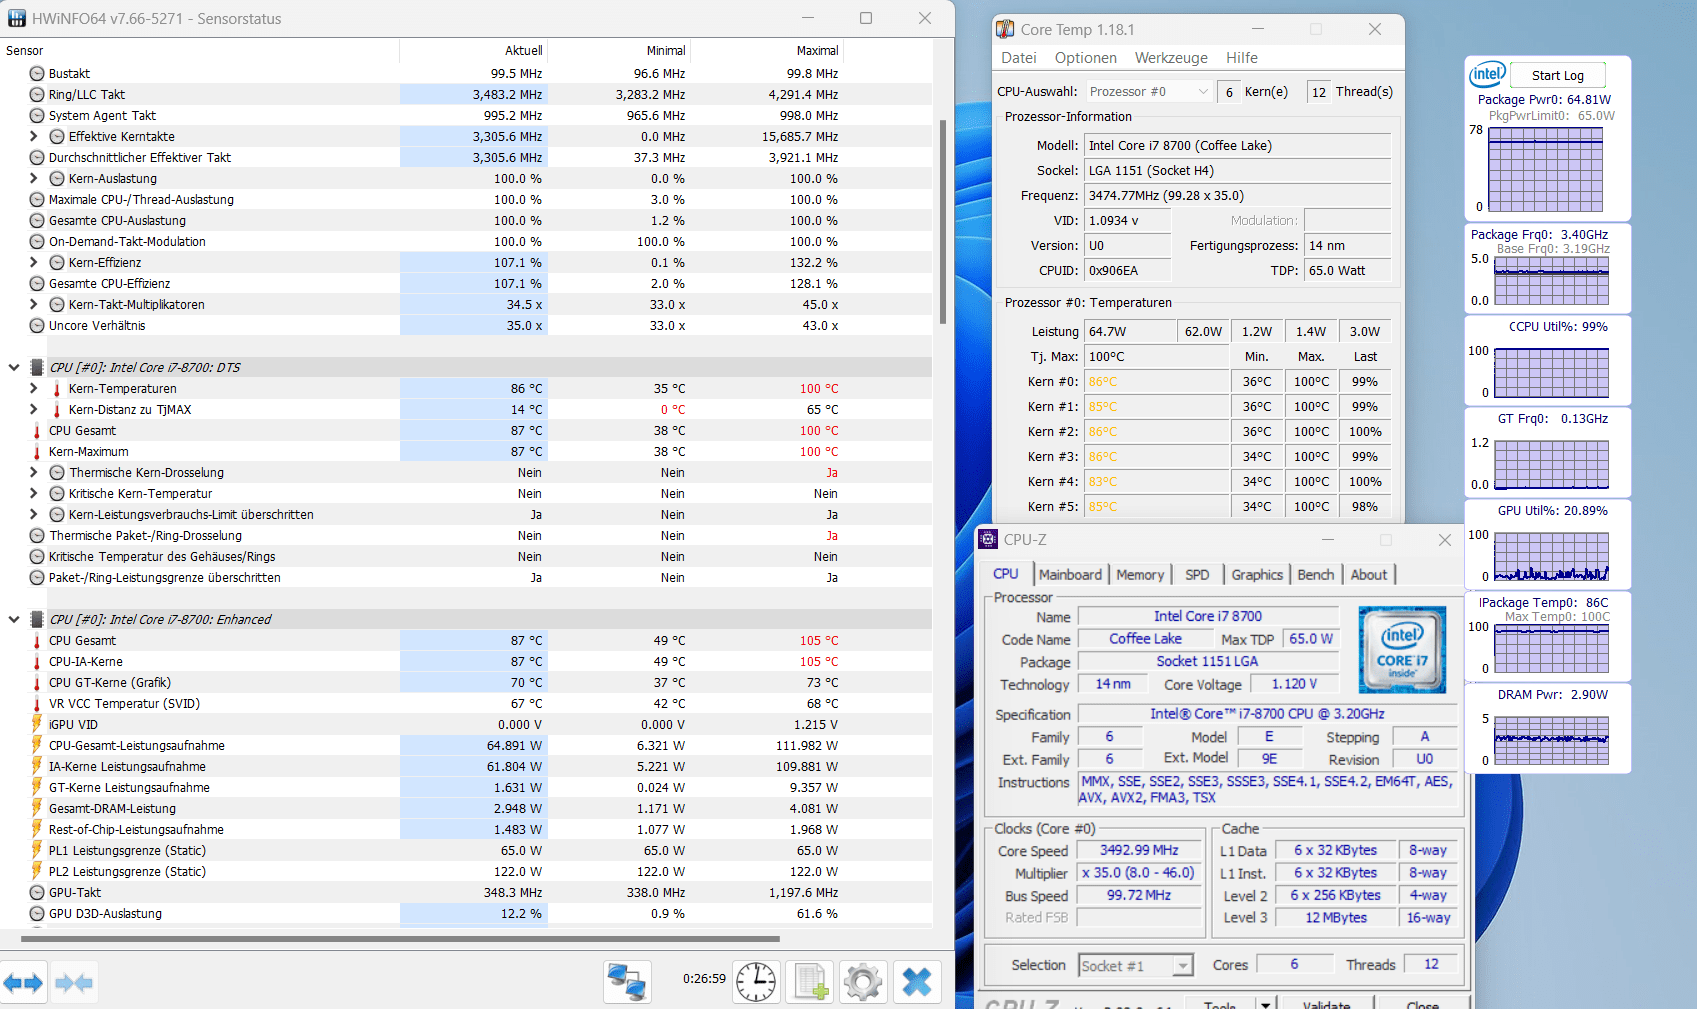Click HWiNFO blue X close-sensors icon
1697x1009 pixels.
pos(917,982)
